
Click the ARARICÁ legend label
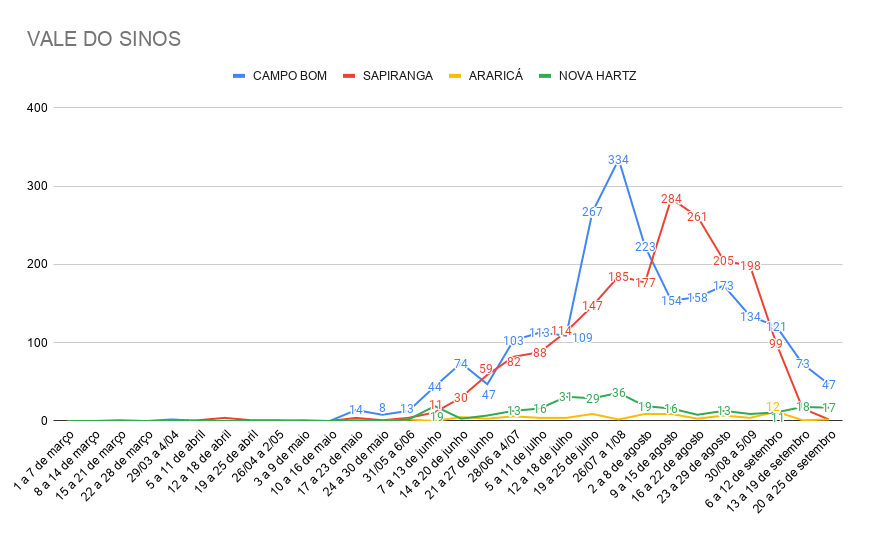[x=495, y=76]
